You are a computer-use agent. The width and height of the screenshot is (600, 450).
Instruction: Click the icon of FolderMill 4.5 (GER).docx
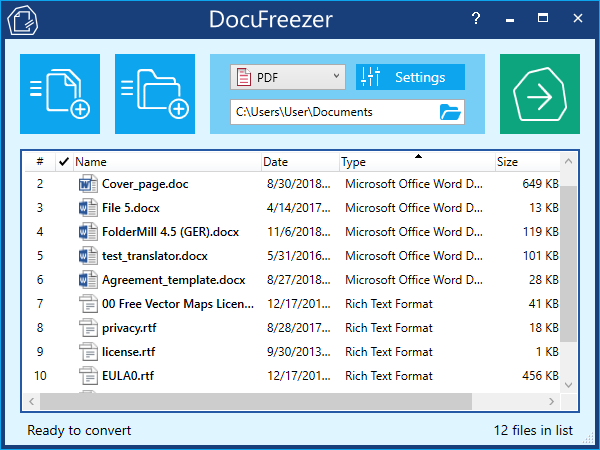click(88, 232)
